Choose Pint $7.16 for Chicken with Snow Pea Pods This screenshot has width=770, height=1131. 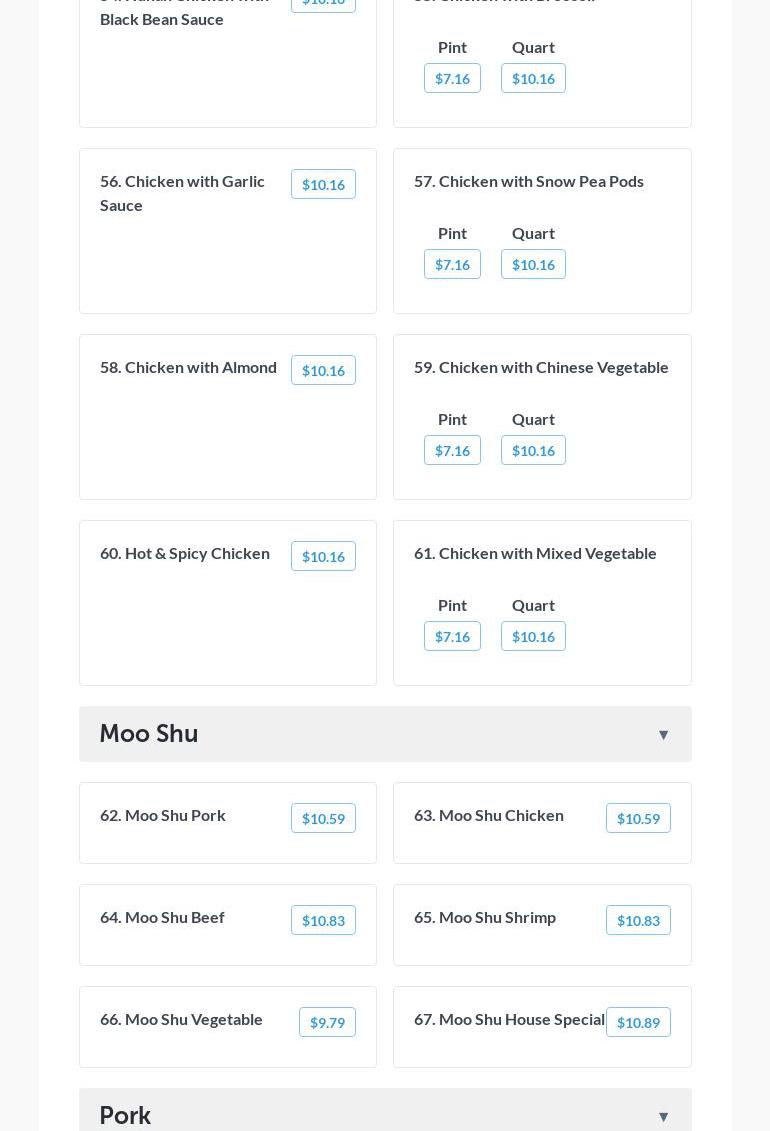tap(452, 265)
